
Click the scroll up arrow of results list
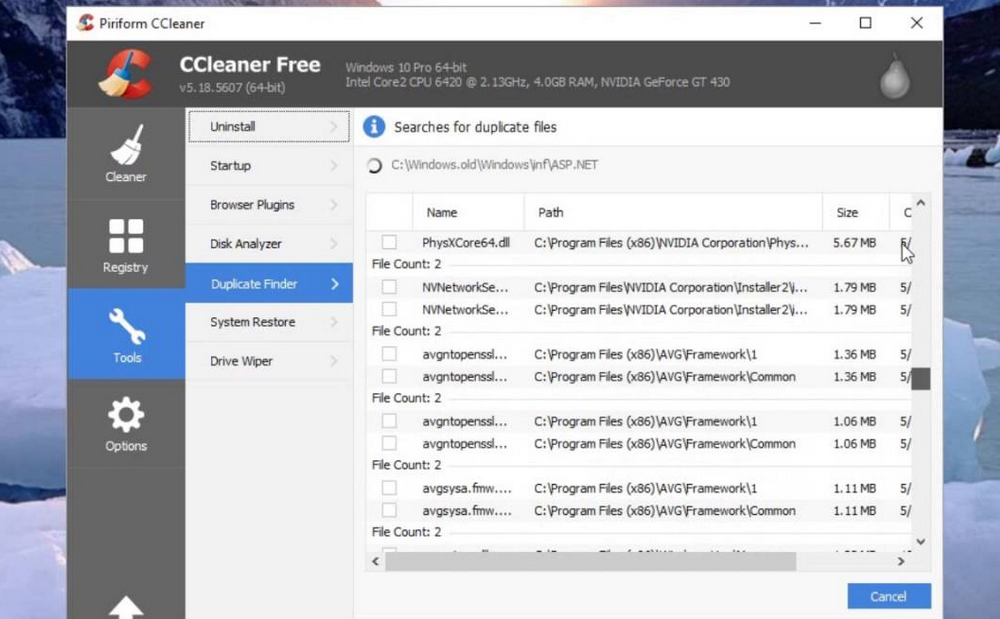(x=920, y=203)
